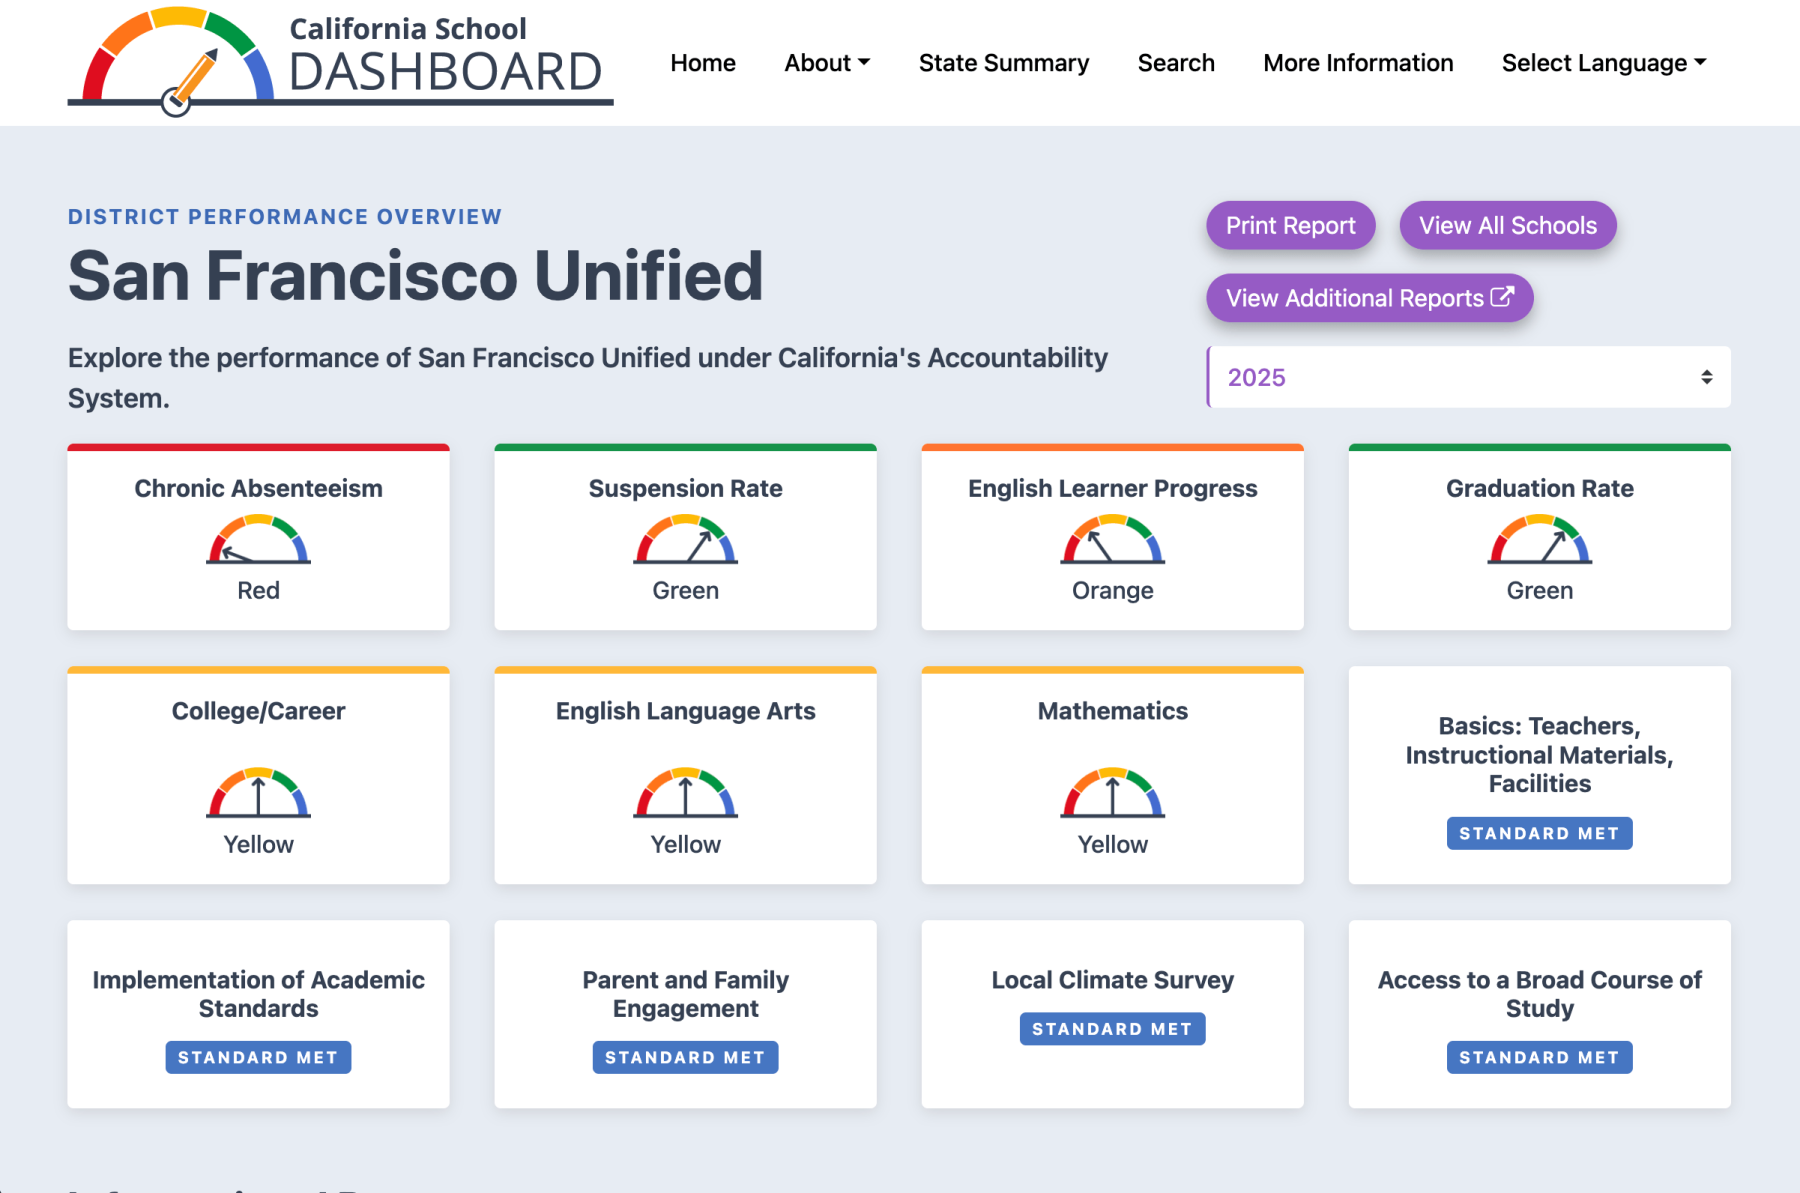Go to the Home page
This screenshot has width=1800, height=1193.
click(x=703, y=63)
